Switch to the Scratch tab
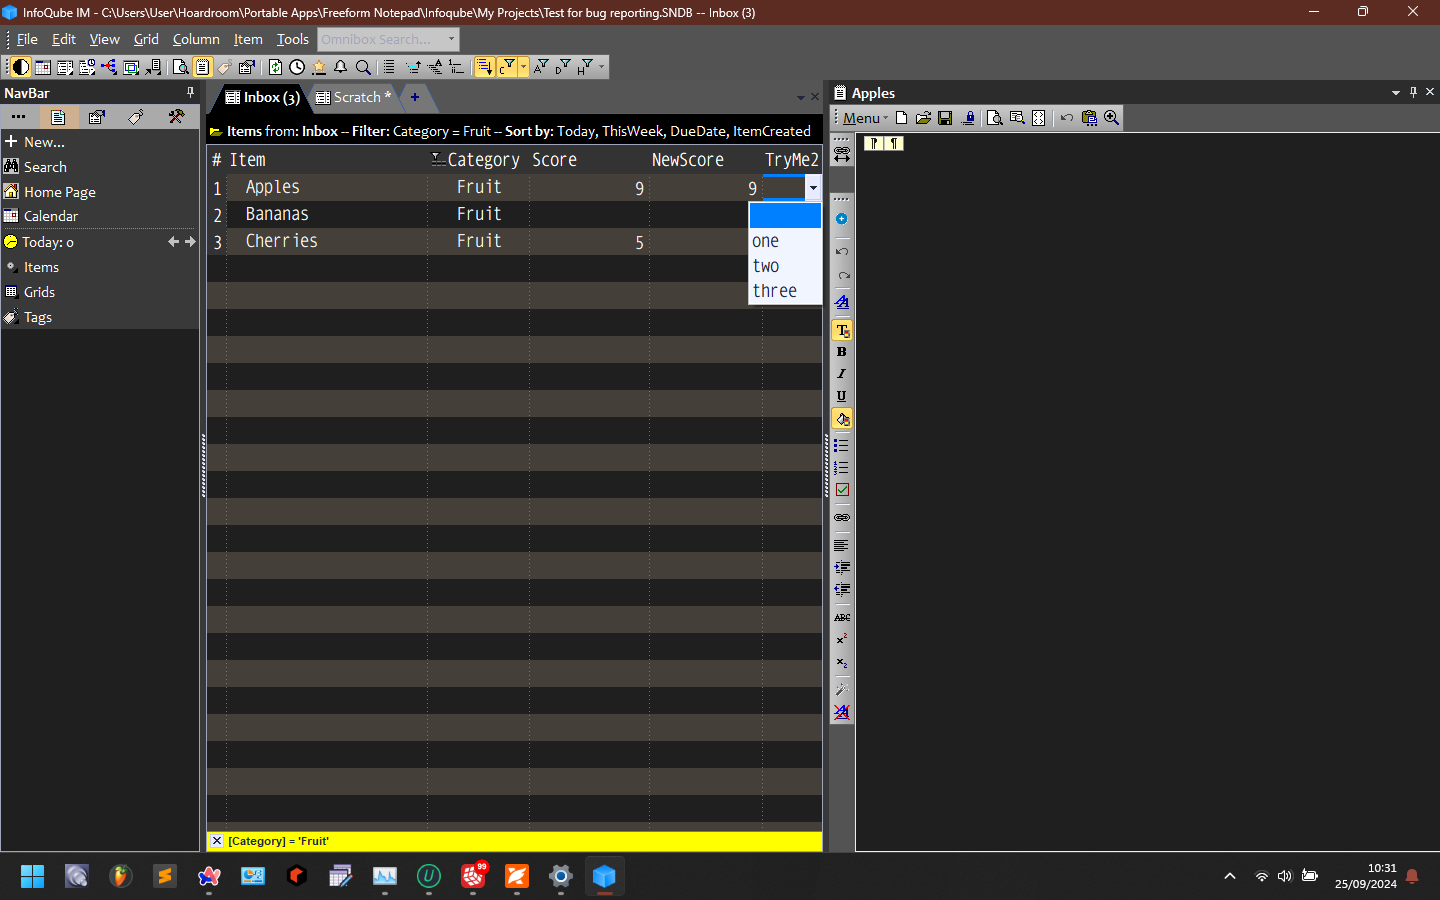 [355, 97]
